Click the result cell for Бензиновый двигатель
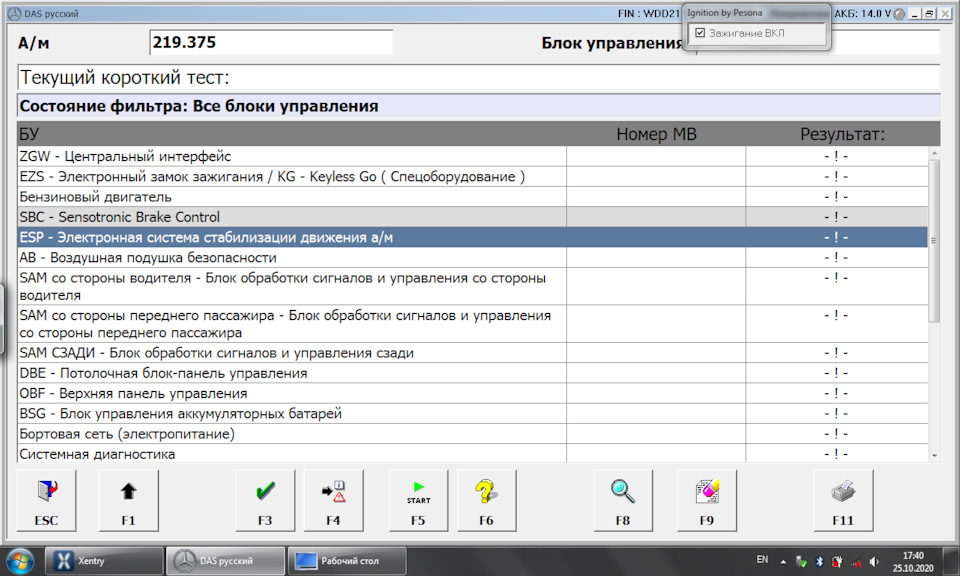Image resolution: width=960 pixels, height=576 pixels. [837, 196]
